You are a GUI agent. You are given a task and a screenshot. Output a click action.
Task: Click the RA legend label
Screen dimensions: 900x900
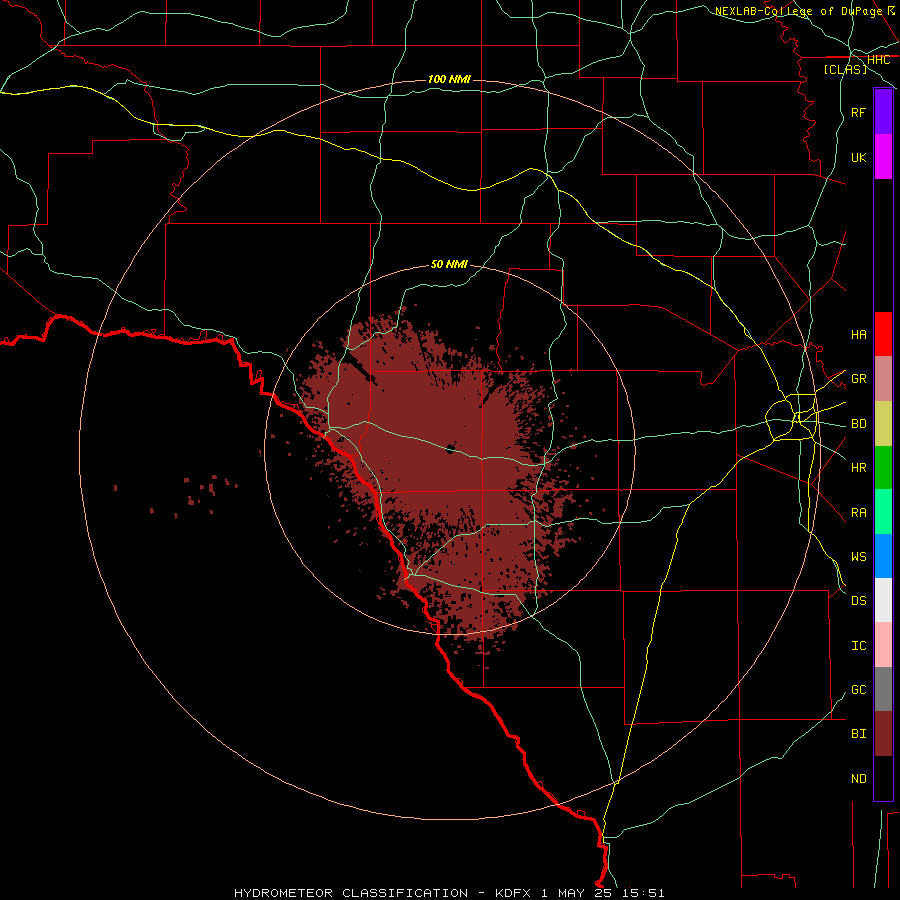pyautogui.click(x=858, y=513)
